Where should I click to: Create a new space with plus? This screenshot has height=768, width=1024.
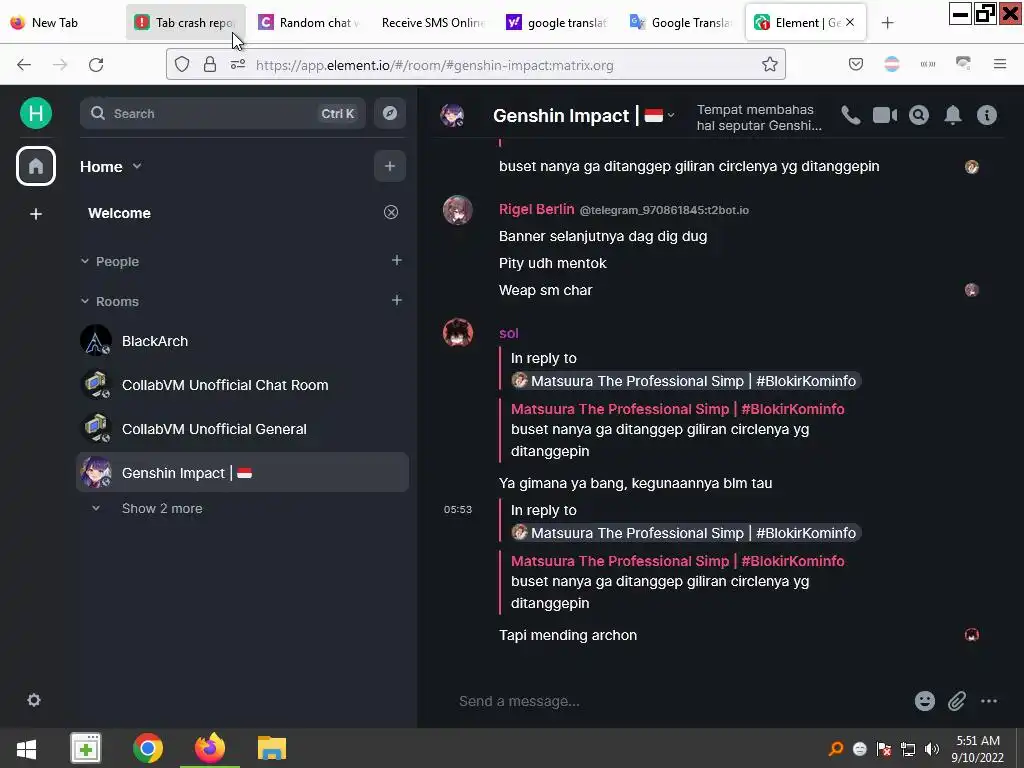click(36, 214)
